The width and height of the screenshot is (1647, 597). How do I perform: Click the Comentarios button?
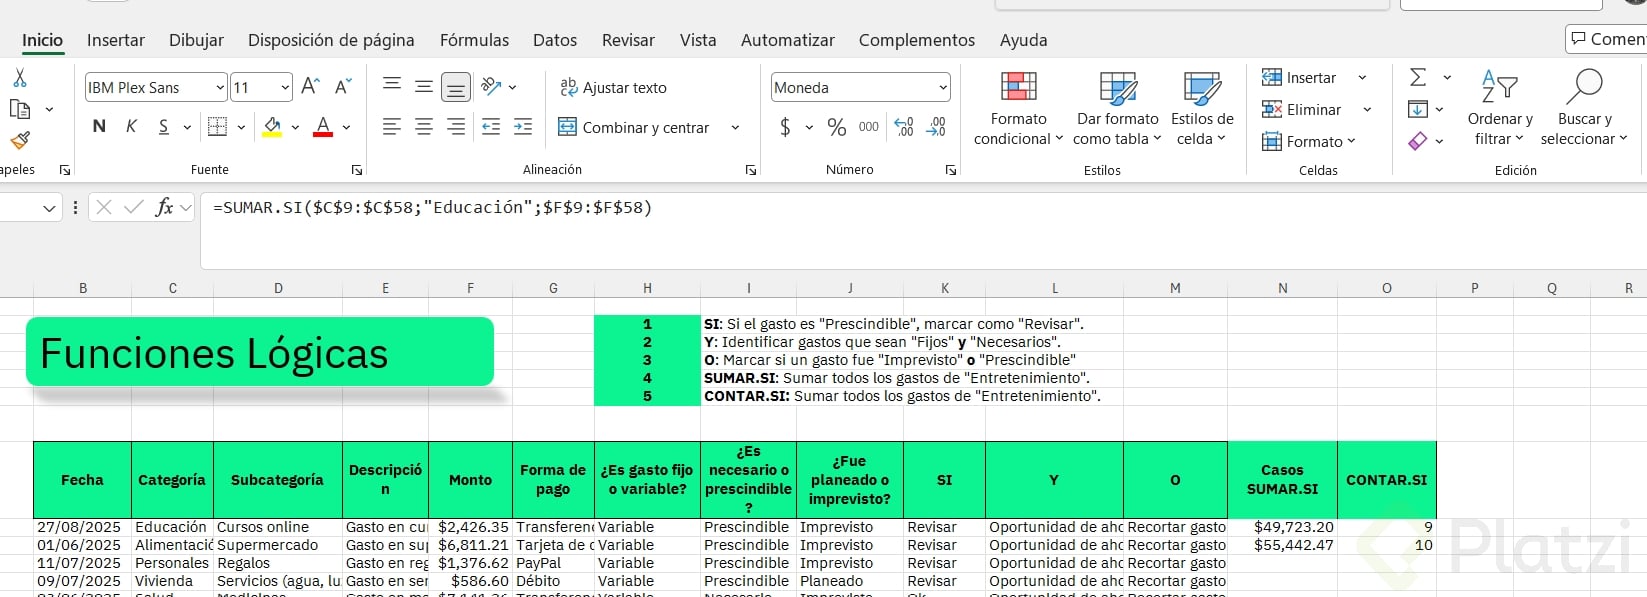click(1607, 39)
